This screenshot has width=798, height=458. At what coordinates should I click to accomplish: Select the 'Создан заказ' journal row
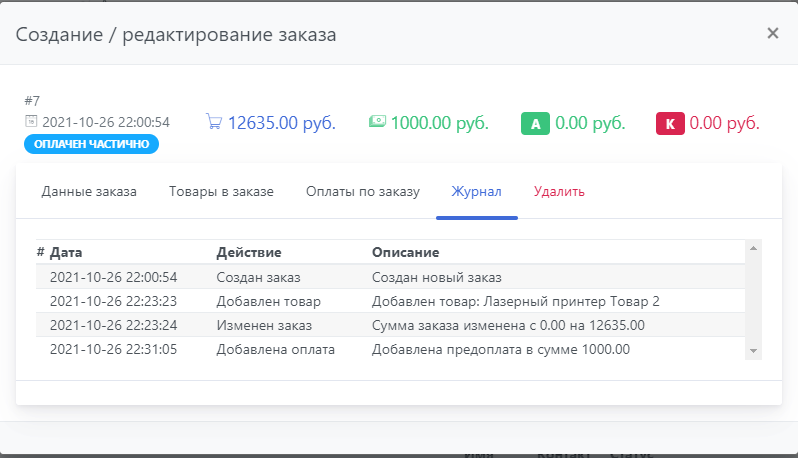[258, 277]
